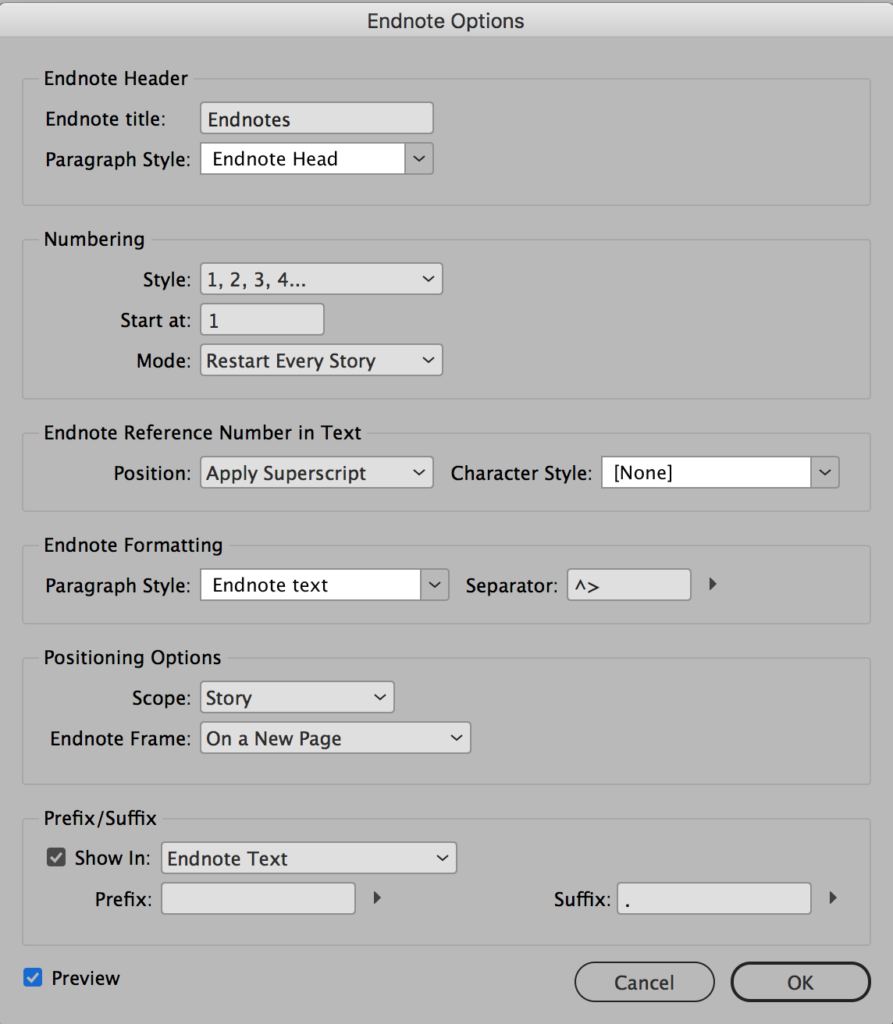Enable the Preview checkbox
The height and width of the screenshot is (1024, 893).
(30, 978)
